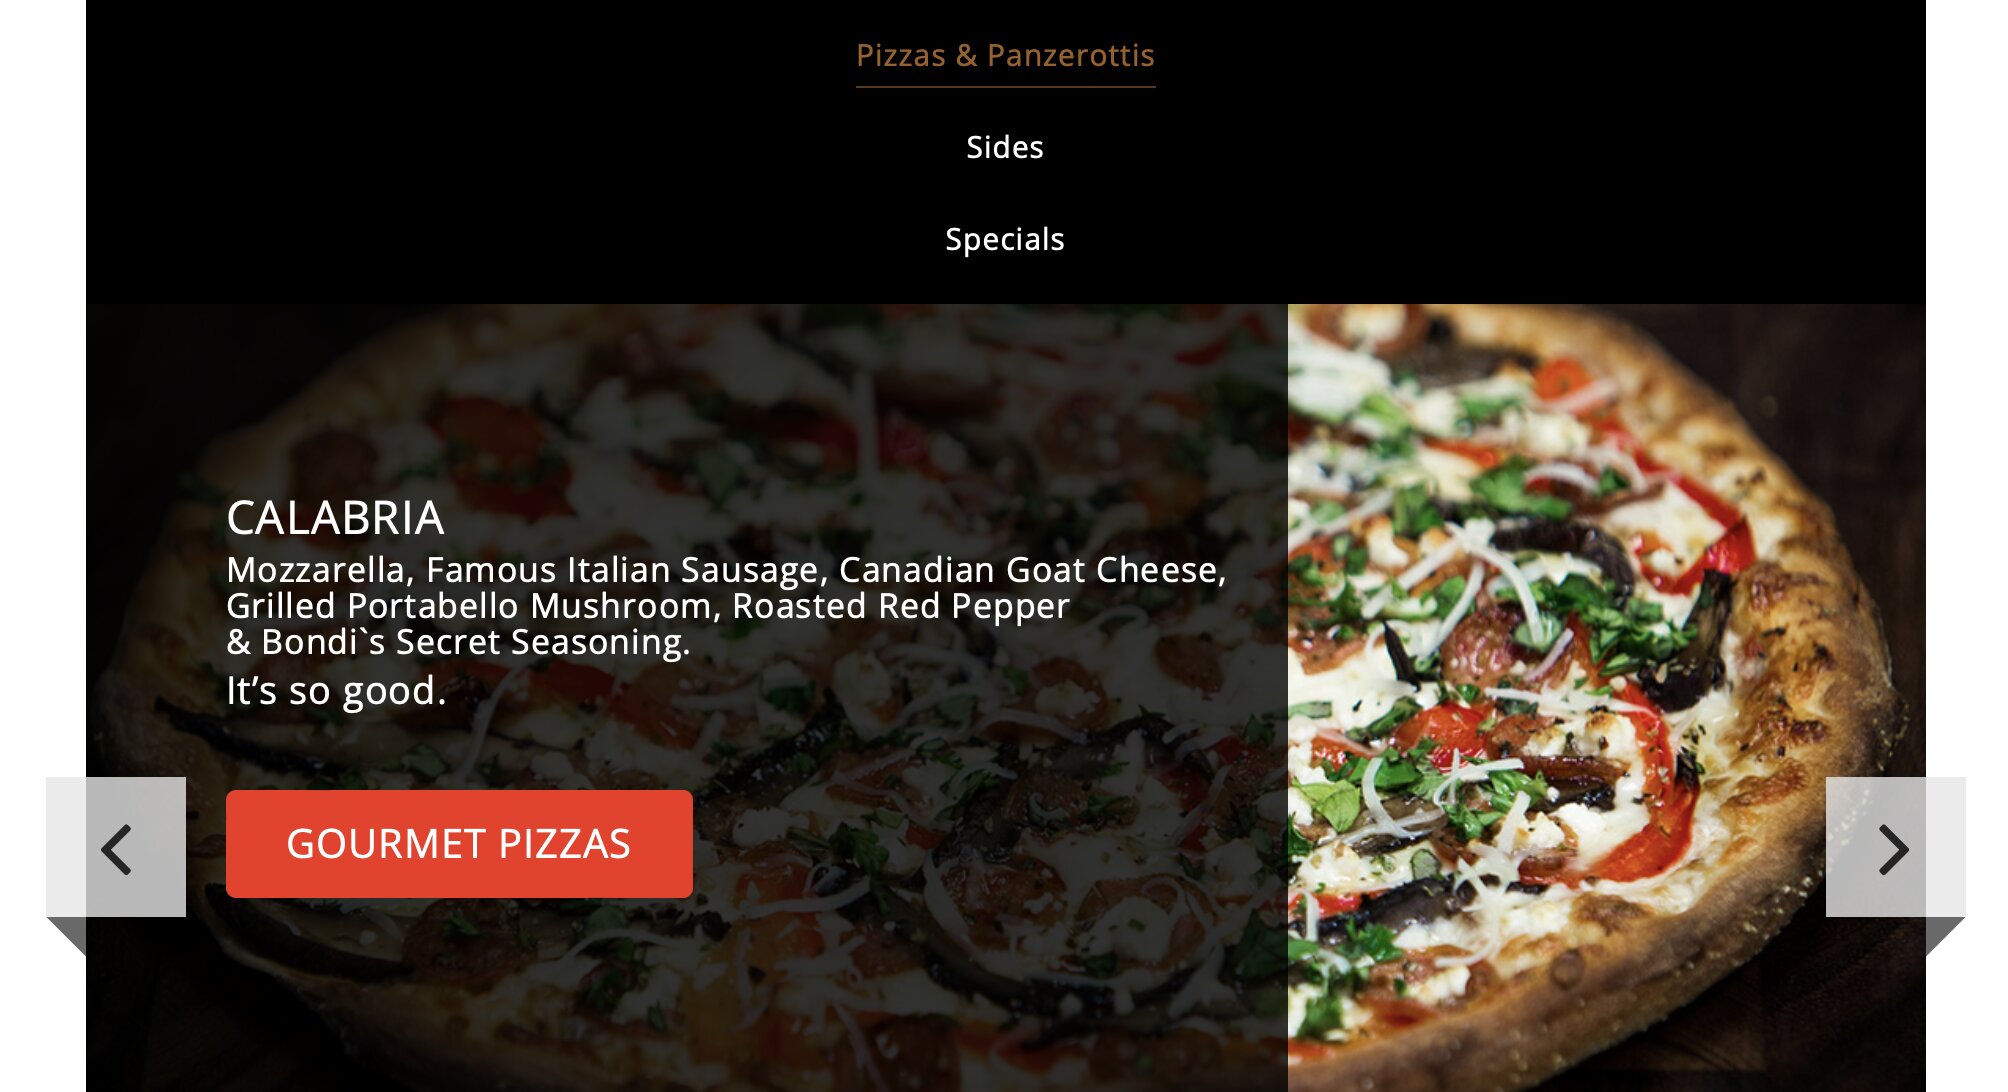Click the folded ribbon corner under the left arrow
Viewport: 2008px width, 1092px height.
pos(67,936)
